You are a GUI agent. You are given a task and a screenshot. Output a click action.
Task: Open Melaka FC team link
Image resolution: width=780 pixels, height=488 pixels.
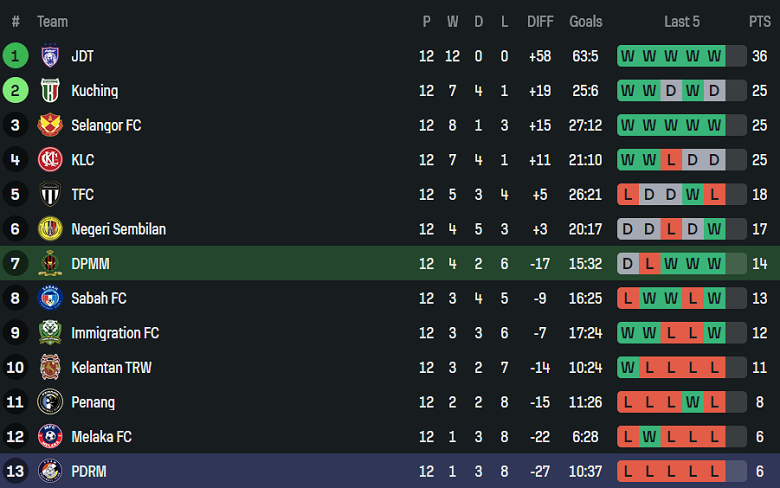(x=101, y=437)
